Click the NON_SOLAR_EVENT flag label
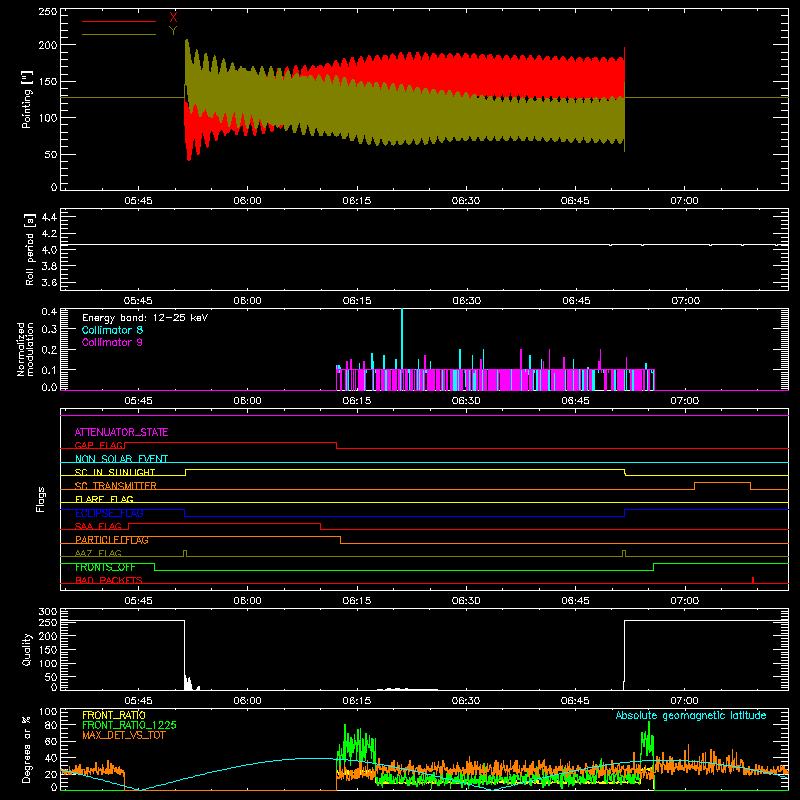Screen dimensions: 800x800 (121, 459)
